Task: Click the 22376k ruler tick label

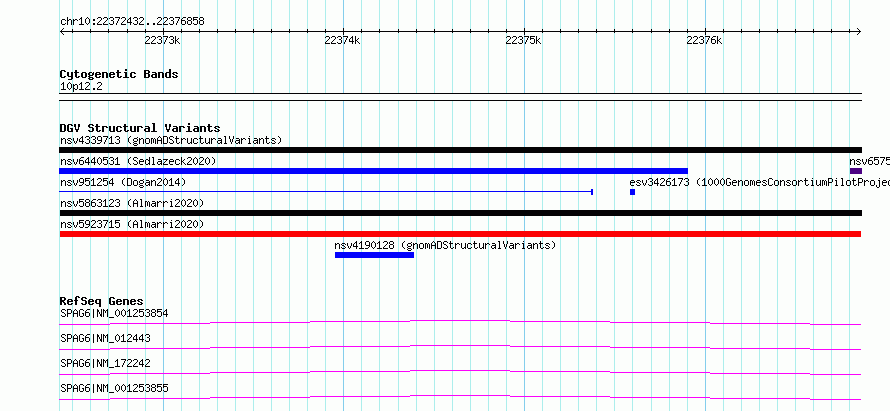Action: 704,40
